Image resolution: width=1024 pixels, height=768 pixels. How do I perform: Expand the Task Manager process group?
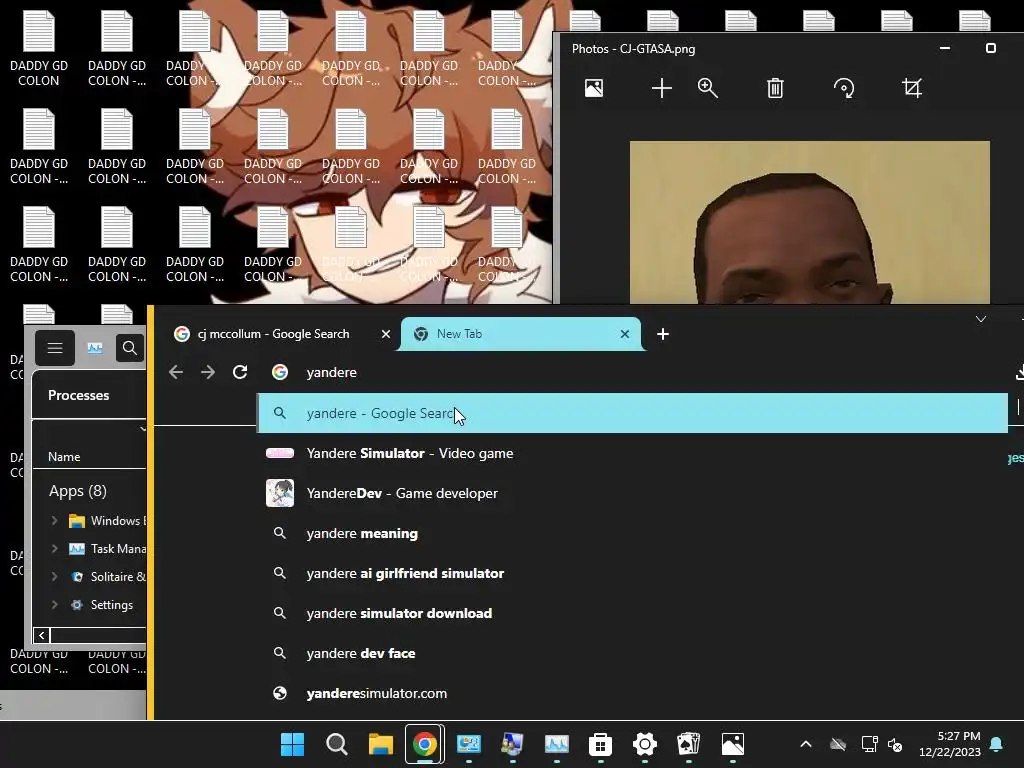pos(55,549)
